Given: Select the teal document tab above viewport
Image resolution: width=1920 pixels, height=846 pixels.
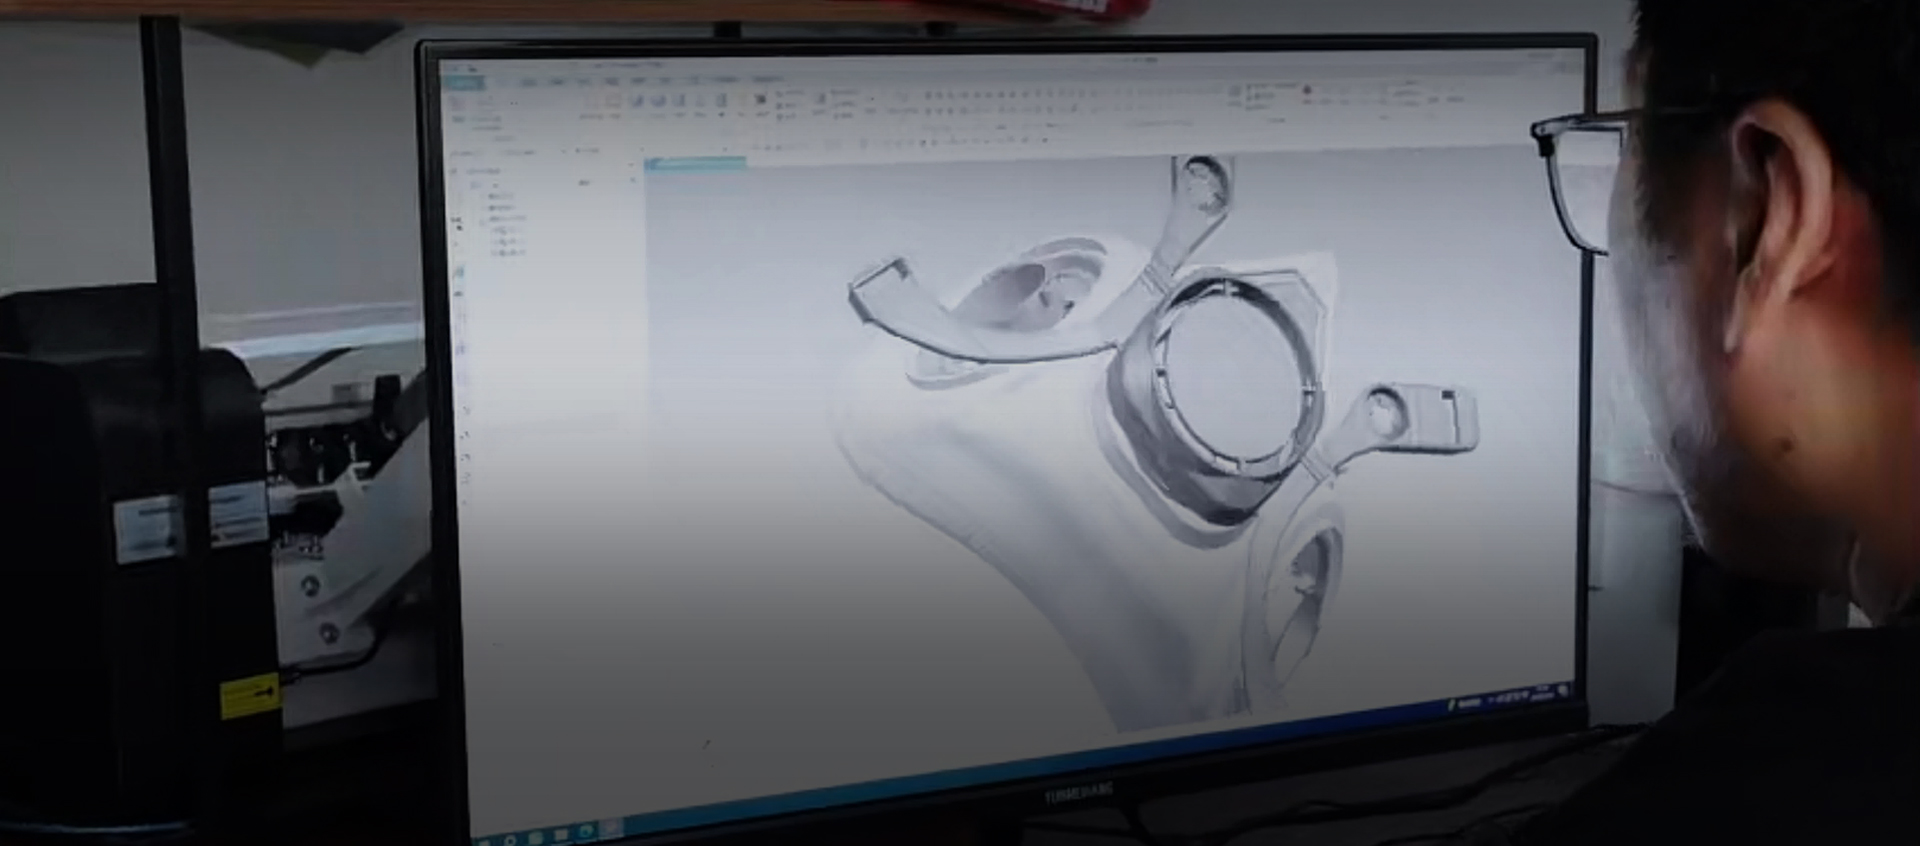Looking at the screenshot, I should [696, 163].
